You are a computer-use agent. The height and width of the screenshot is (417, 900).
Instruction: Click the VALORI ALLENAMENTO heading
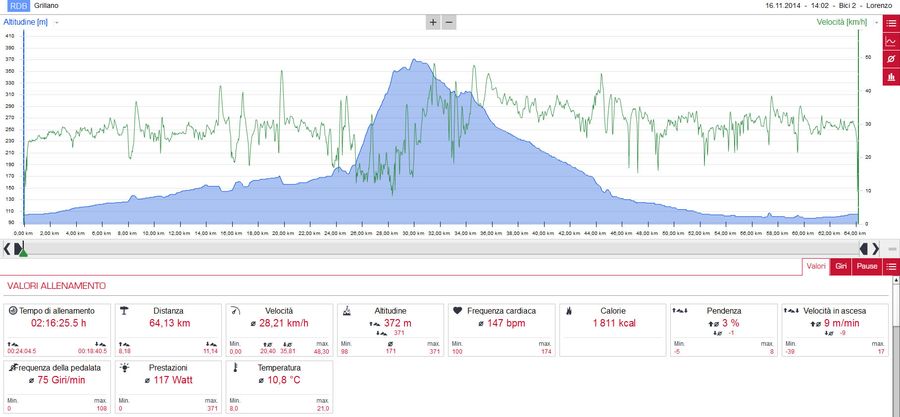click(x=56, y=285)
